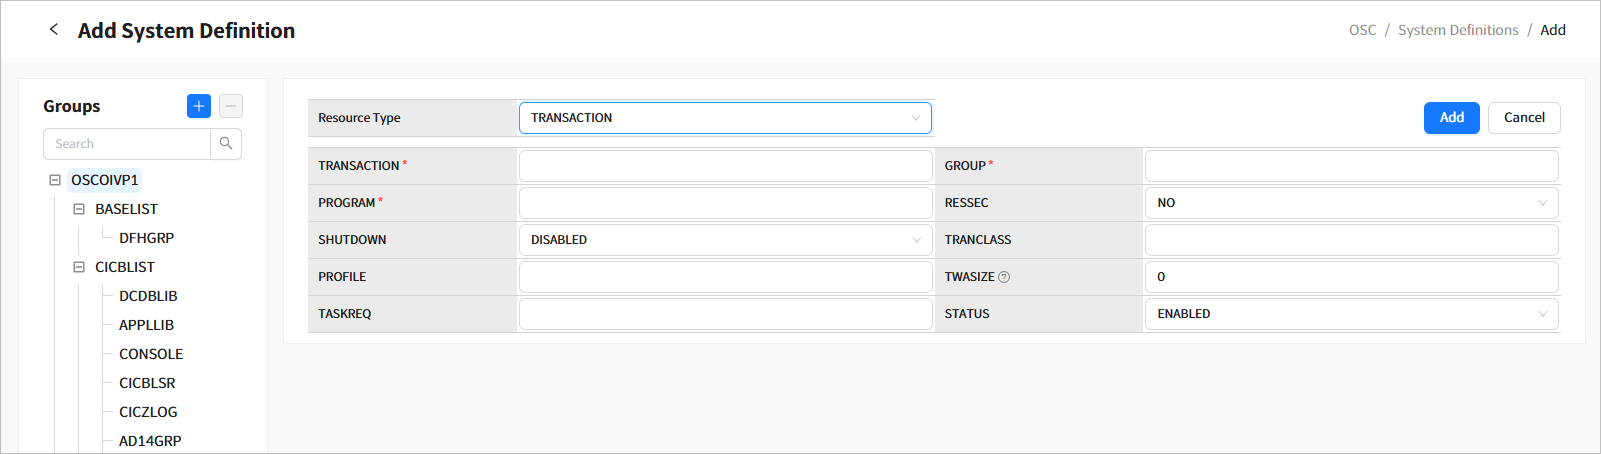Open the Resource Type dropdown
Viewport: 1601px width, 454px height.
[725, 118]
